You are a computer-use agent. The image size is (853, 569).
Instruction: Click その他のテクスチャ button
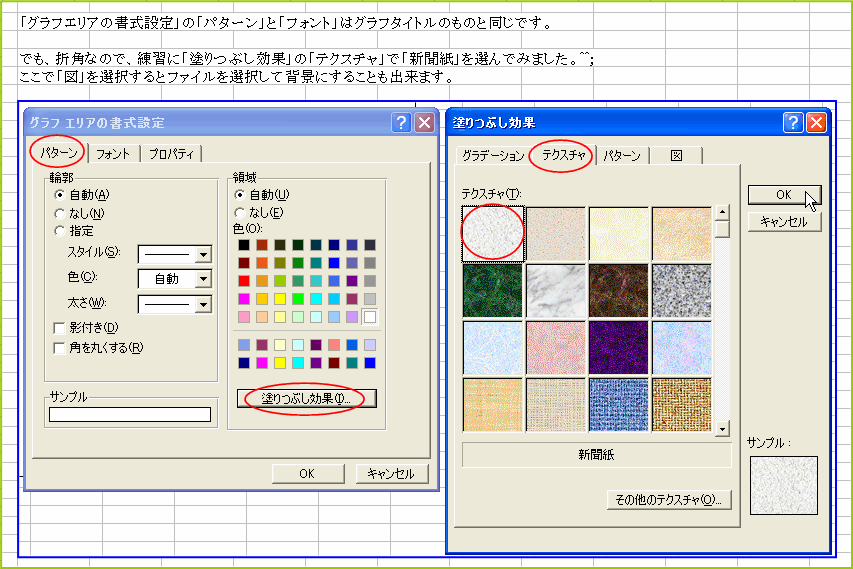[x=670, y=499]
